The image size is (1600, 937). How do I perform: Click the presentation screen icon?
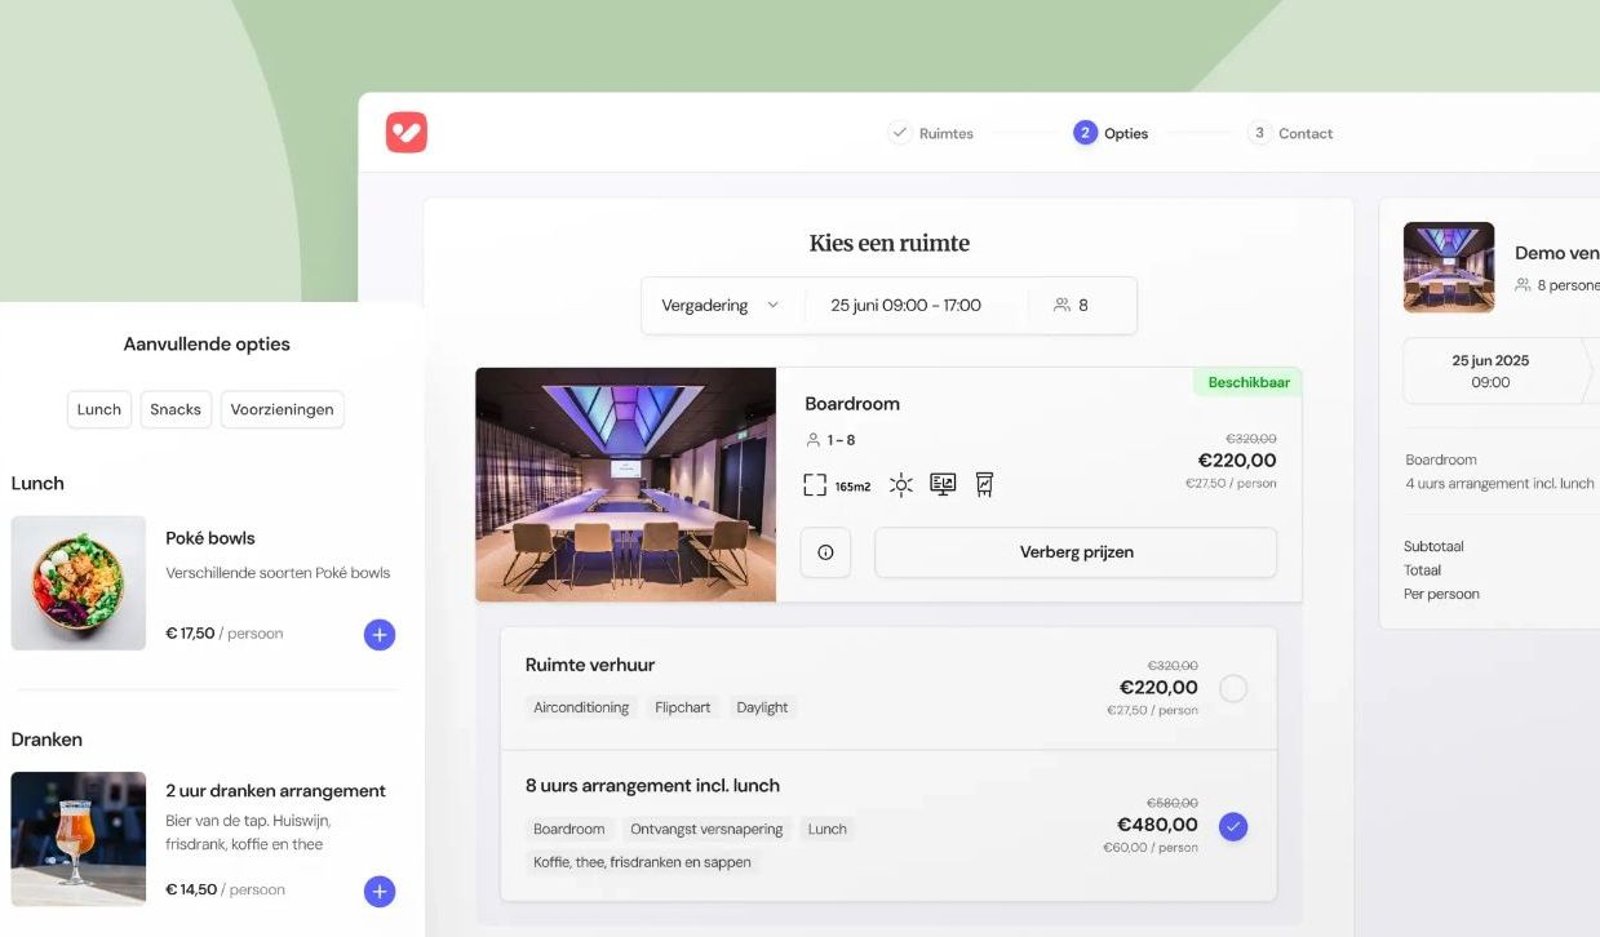943,485
